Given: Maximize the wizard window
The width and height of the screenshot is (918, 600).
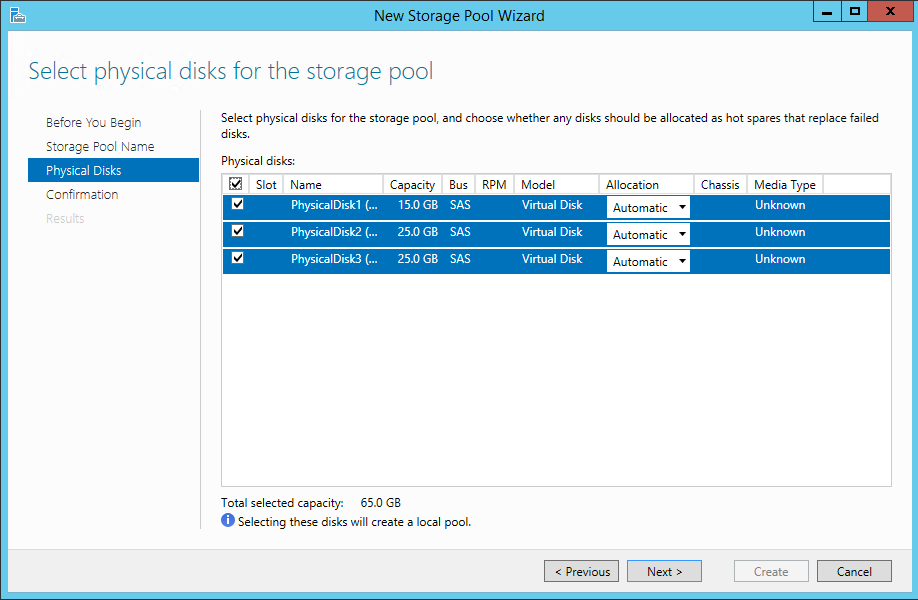Looking at the screenshot, I should [855, 12].
